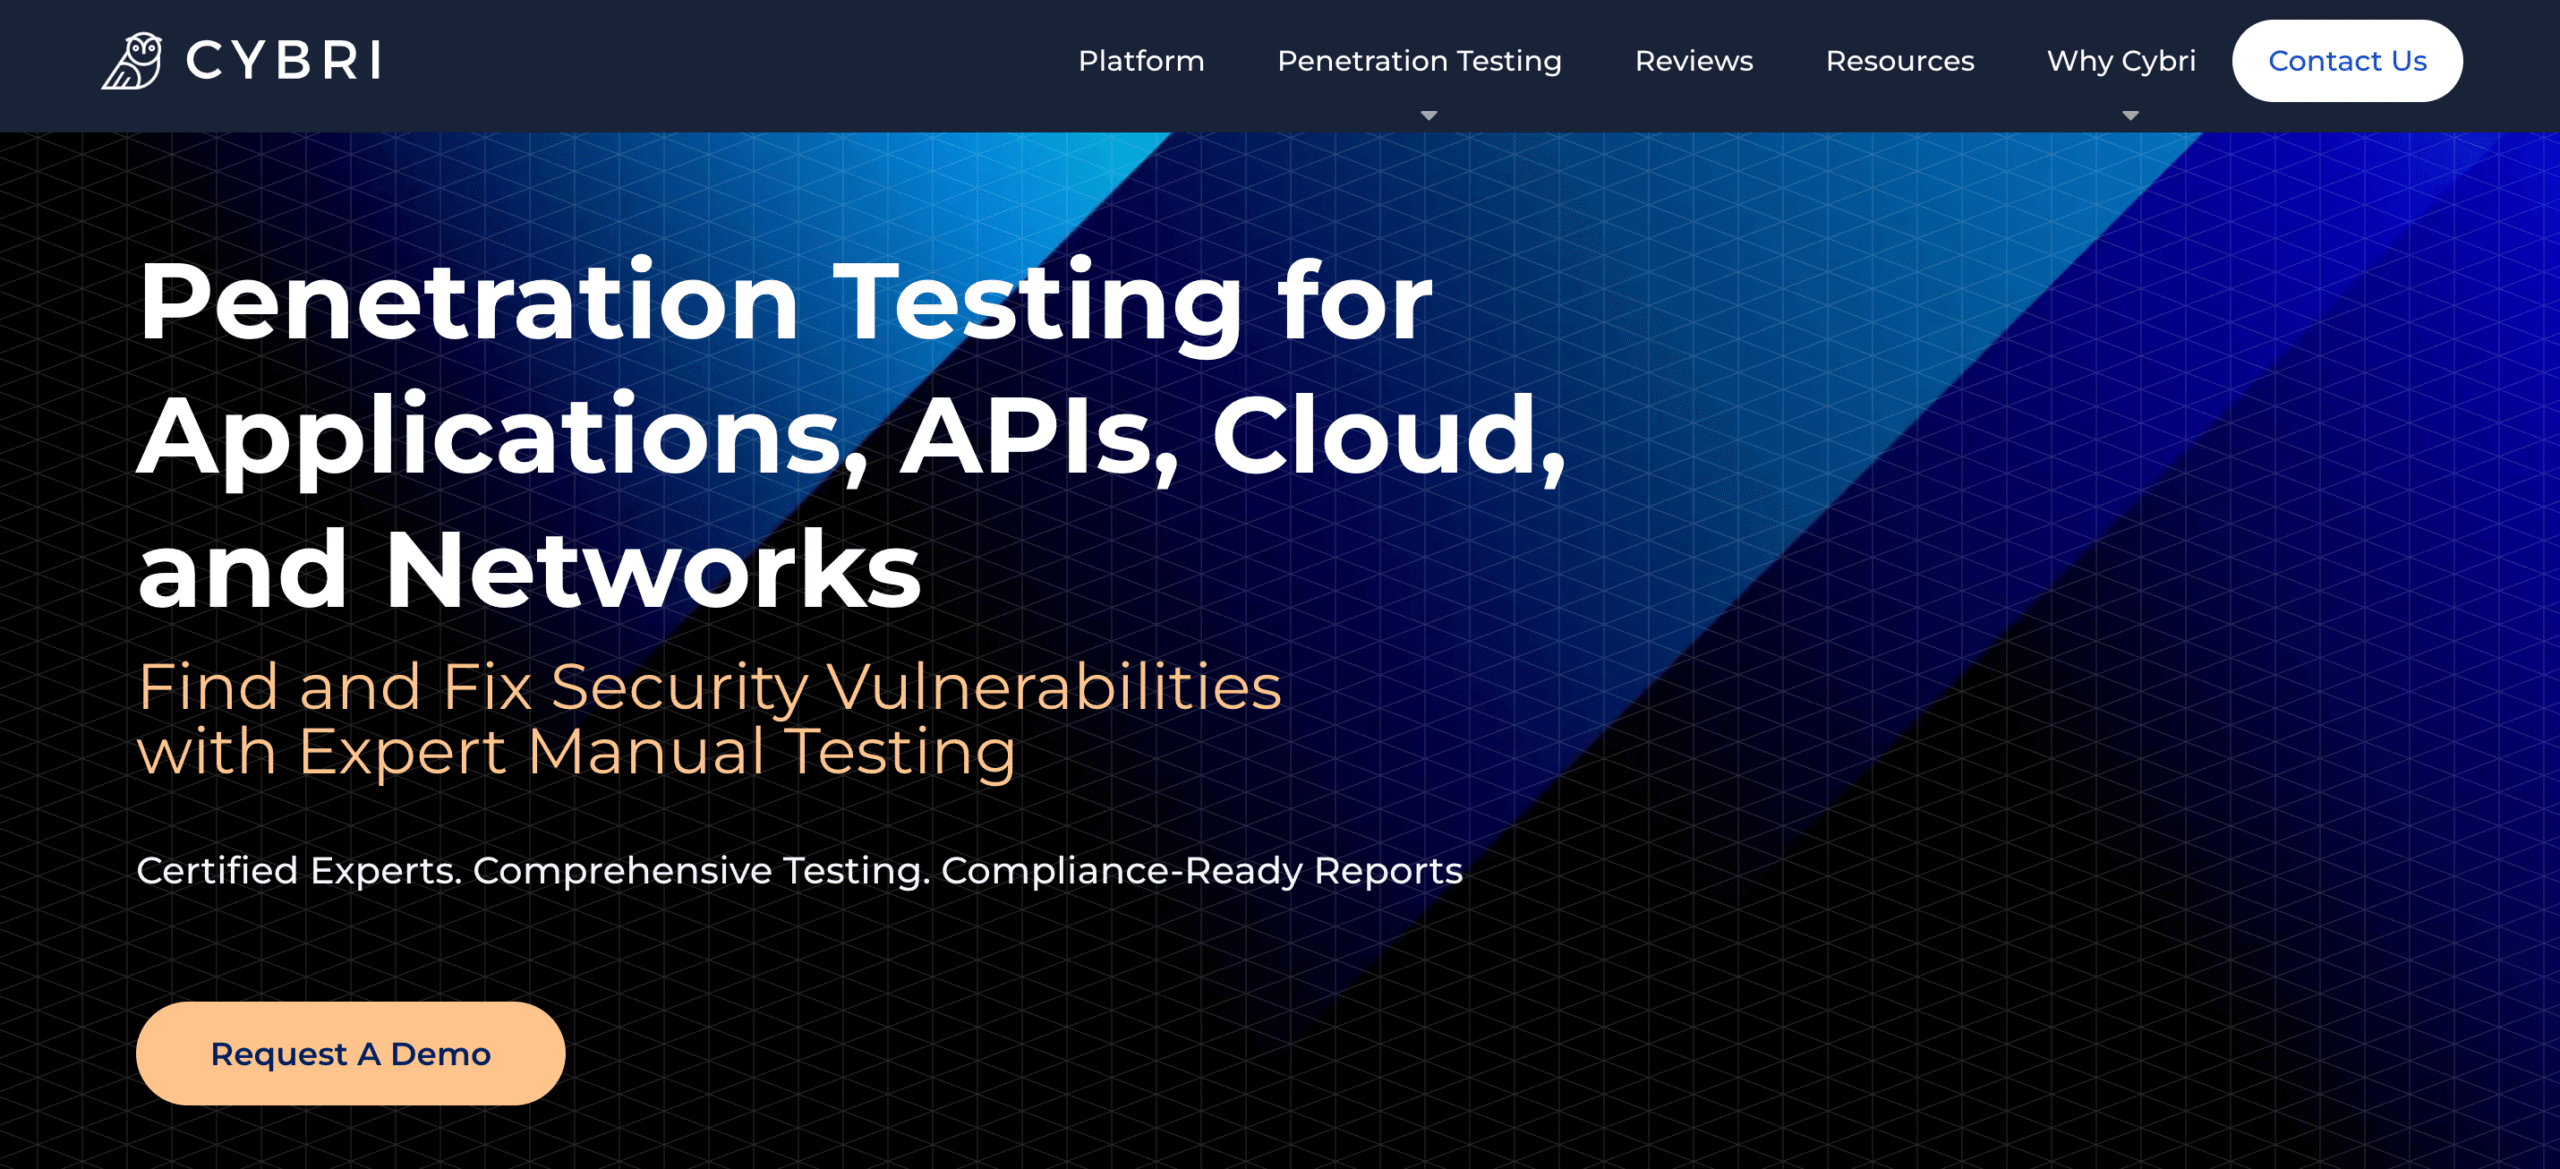Viewport: 2560px width, 1169px height.
Task: Click 'with Expert Manual Testing' text
Action: tap(576, 752)
